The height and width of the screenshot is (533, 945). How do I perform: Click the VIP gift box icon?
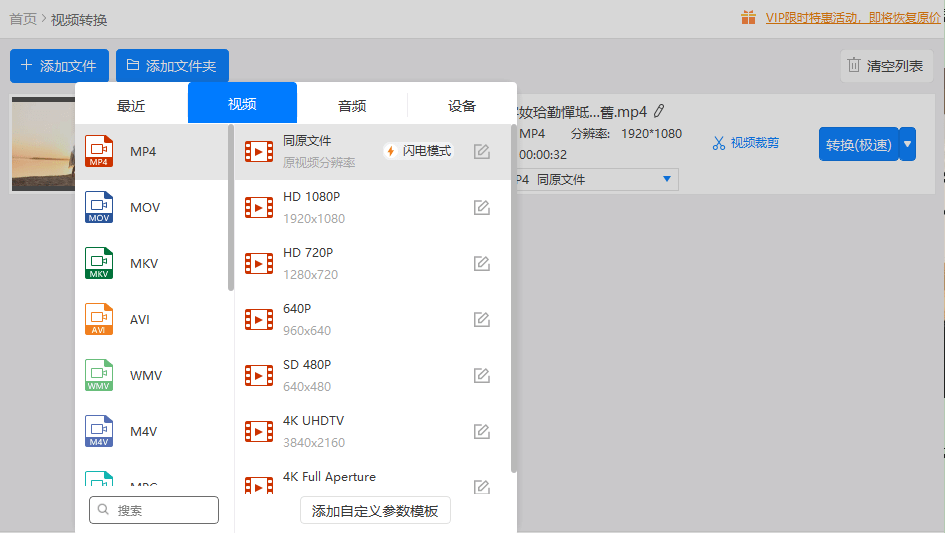pyautogui.click(x=749, y=17)
